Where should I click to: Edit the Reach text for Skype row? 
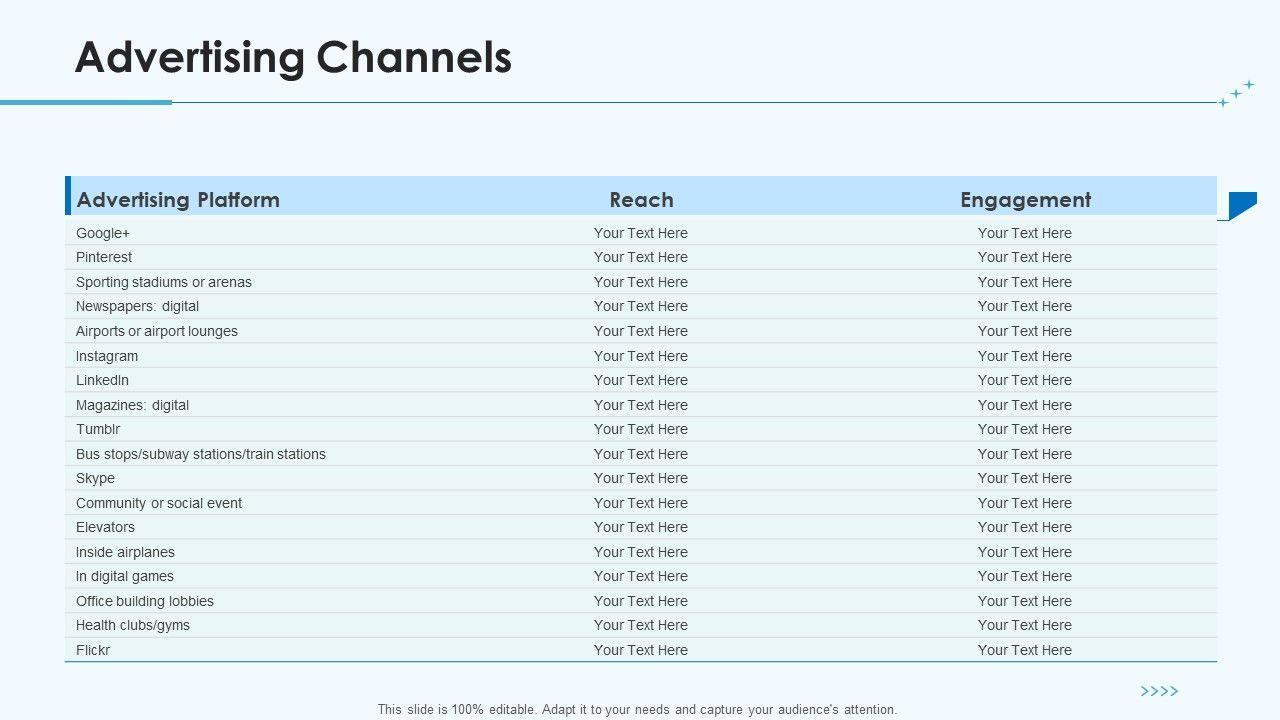(x=641, y=478)
